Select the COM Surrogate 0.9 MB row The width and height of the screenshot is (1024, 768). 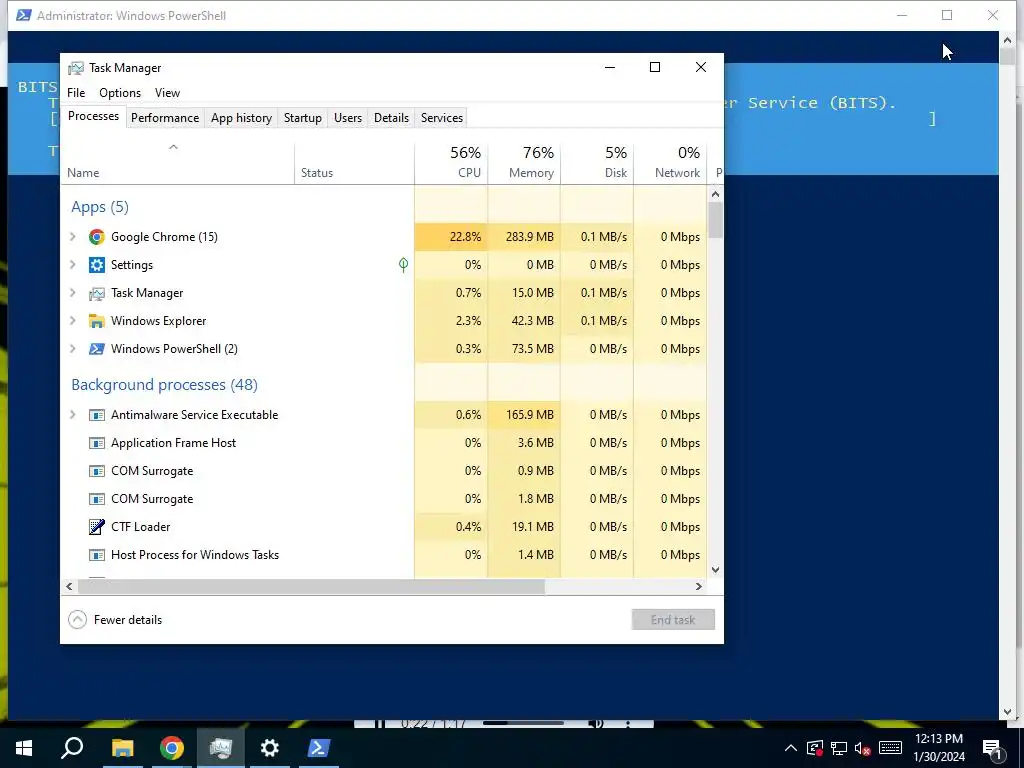(384, 471)
